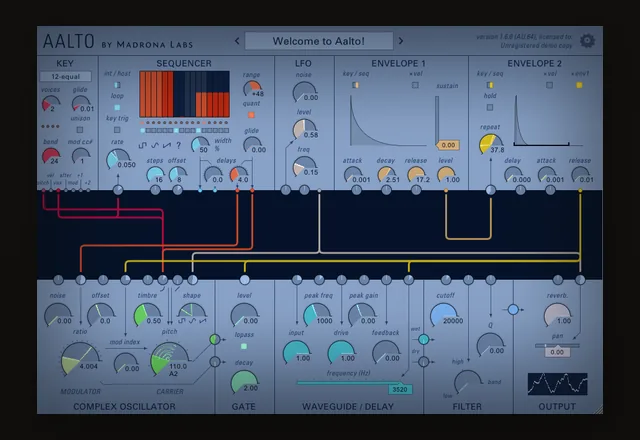Screen dimensions: 640x440
Task: Click the oscillator timbre knob
Action: click(145, 314)
